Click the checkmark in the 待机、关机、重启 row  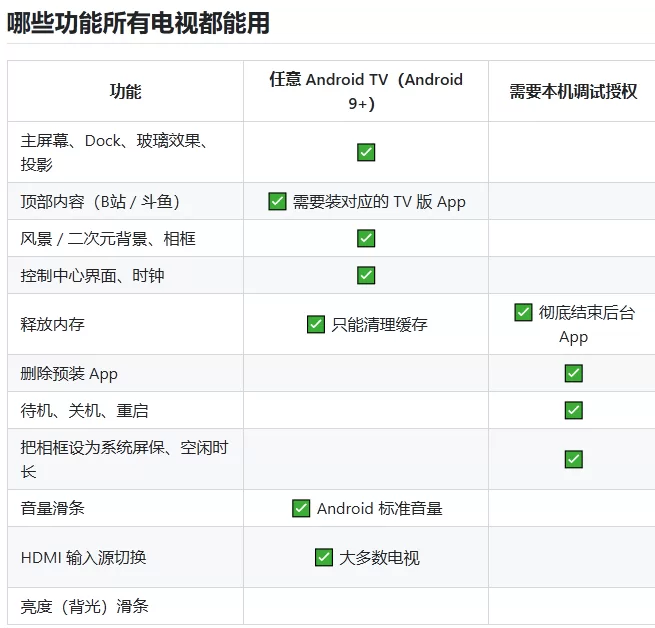574,410
